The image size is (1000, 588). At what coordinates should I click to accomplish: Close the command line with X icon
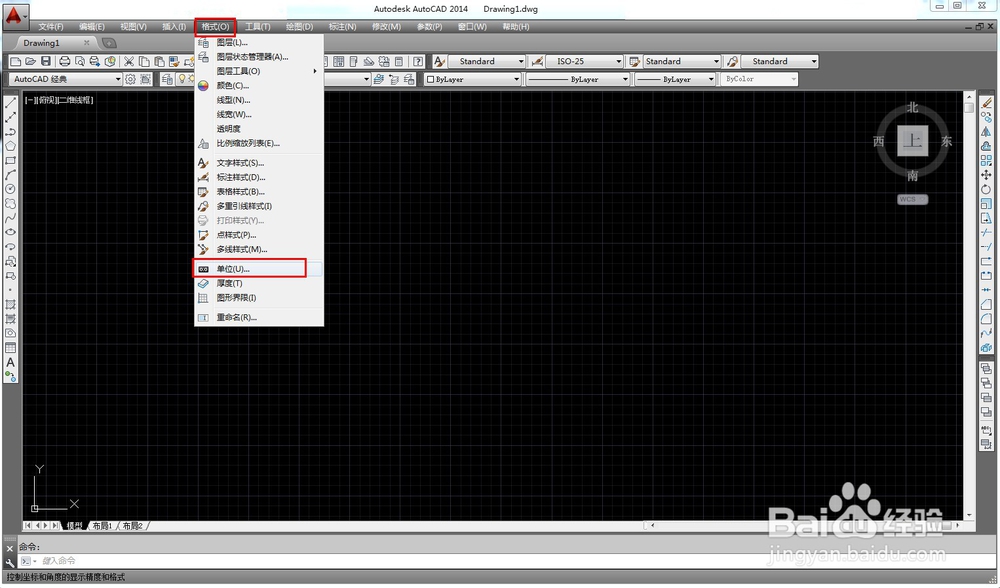point(10,548)
